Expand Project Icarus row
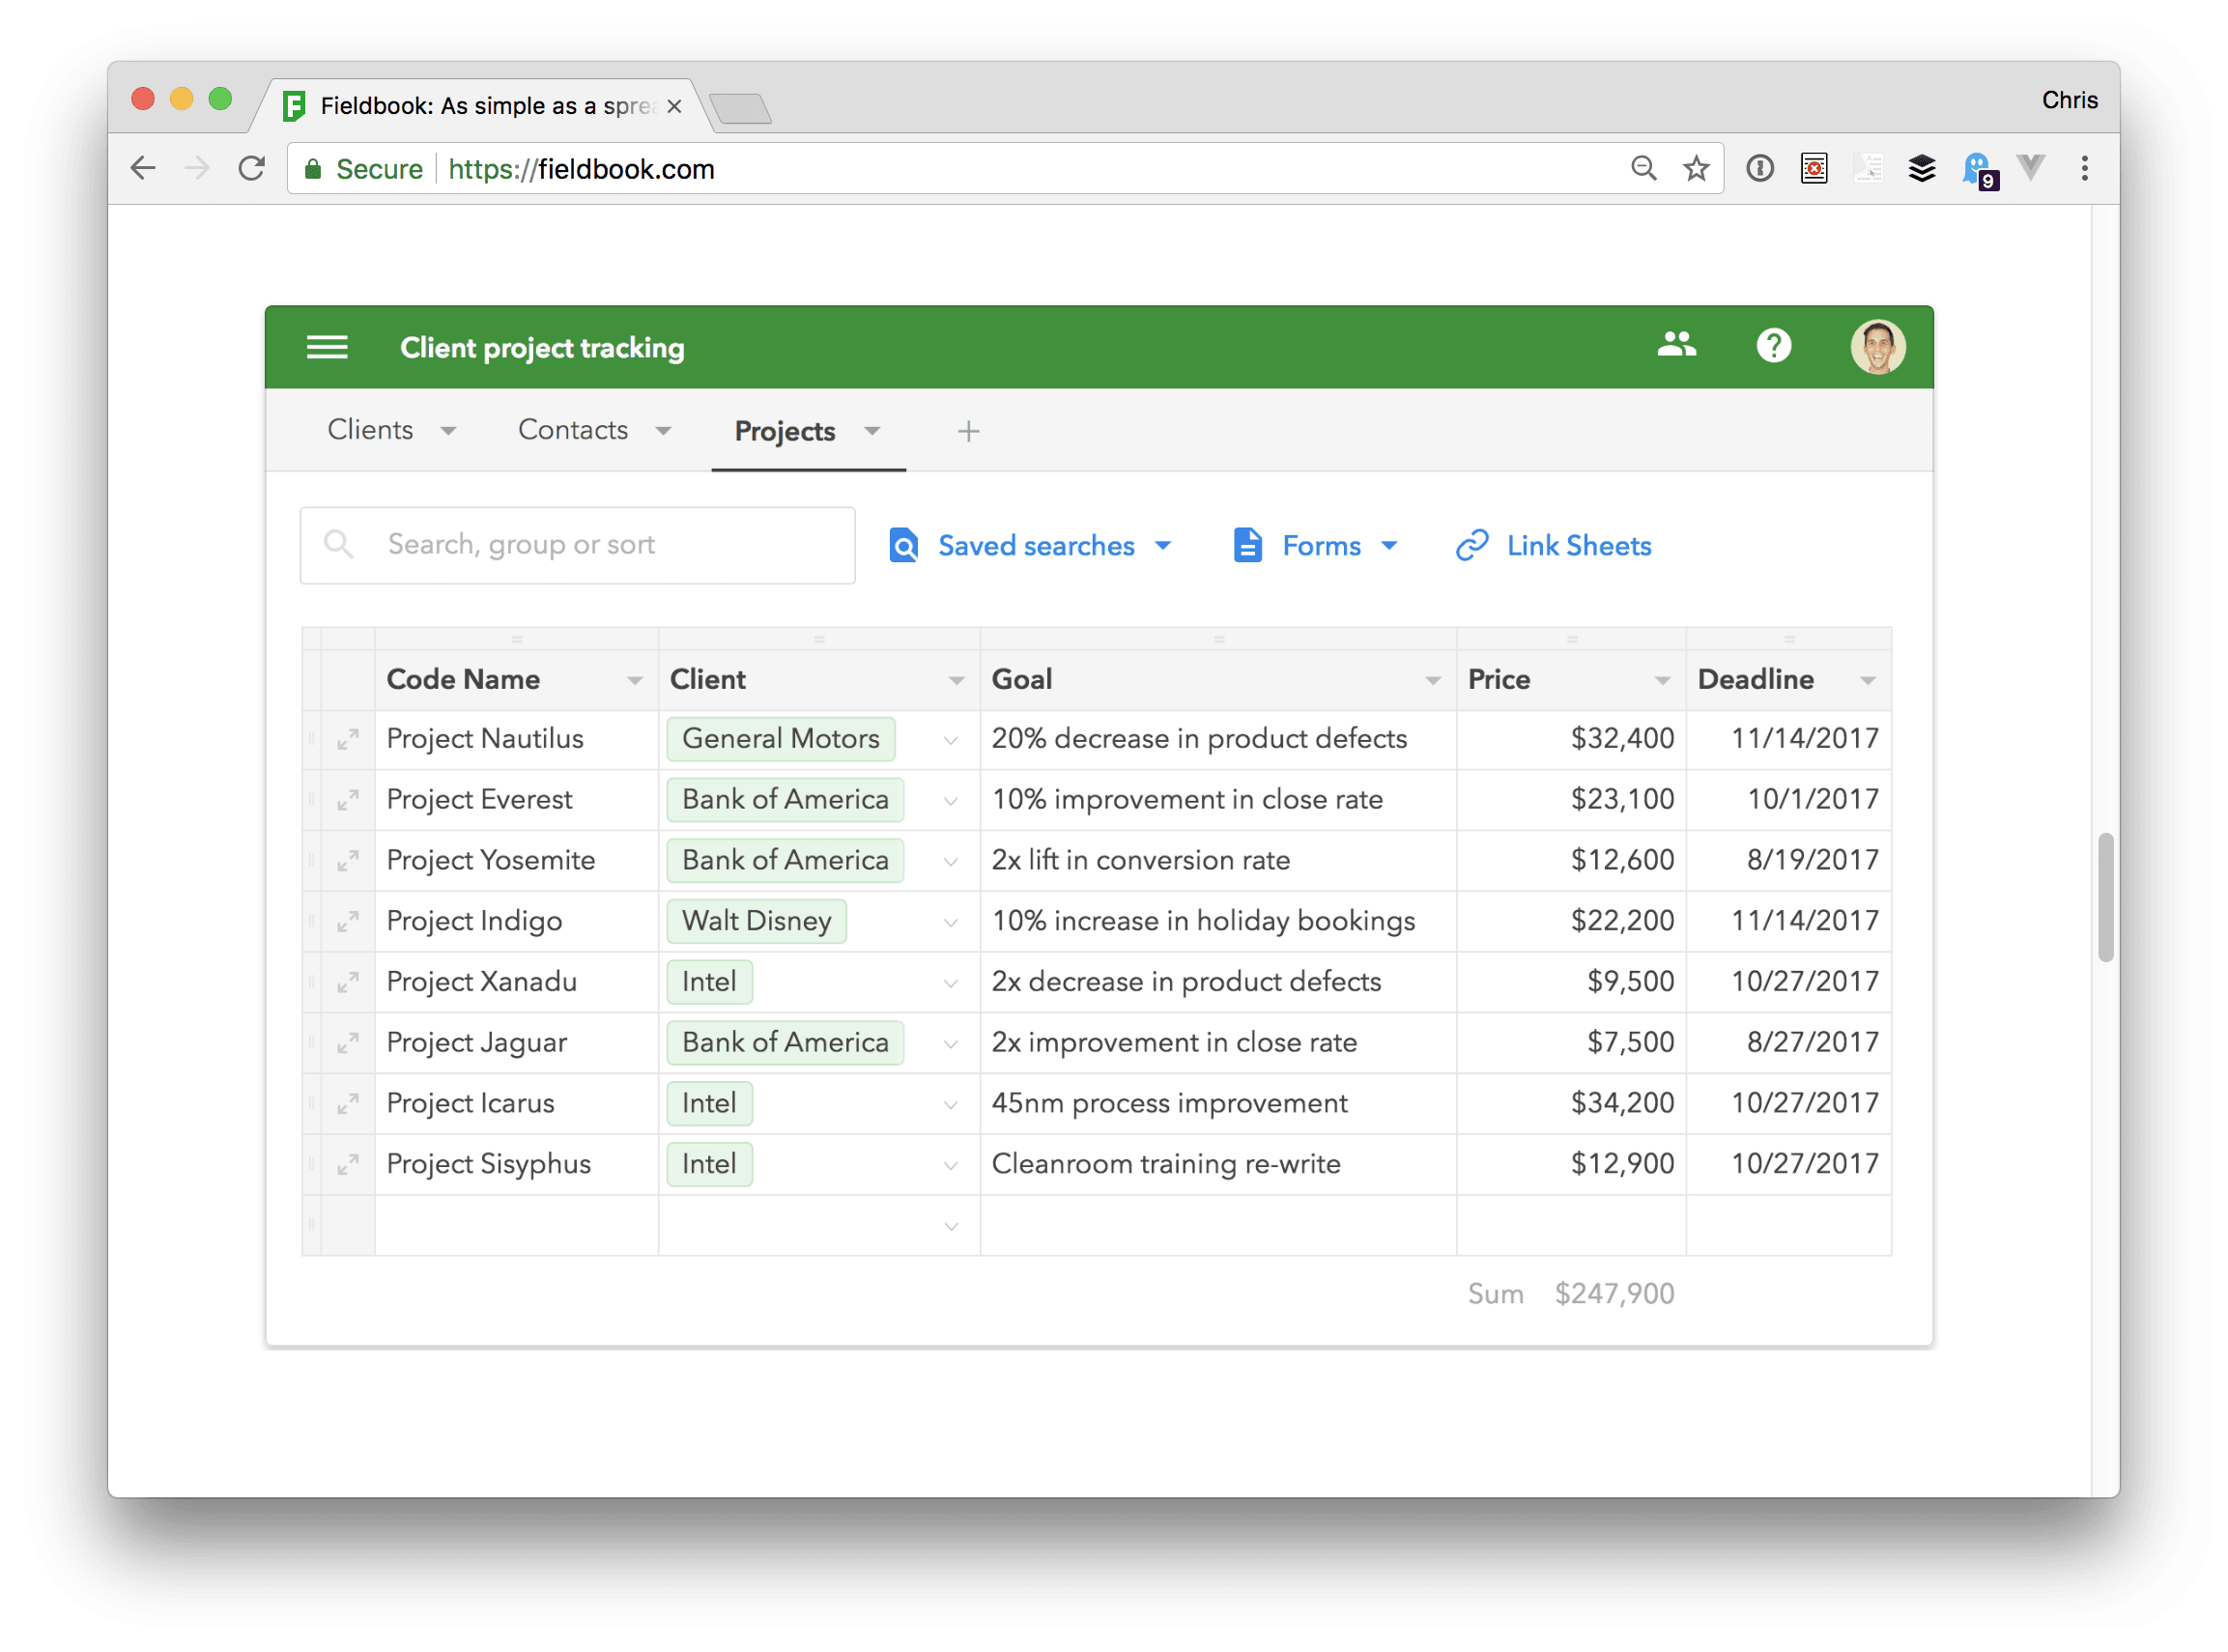 (347, 1106)
